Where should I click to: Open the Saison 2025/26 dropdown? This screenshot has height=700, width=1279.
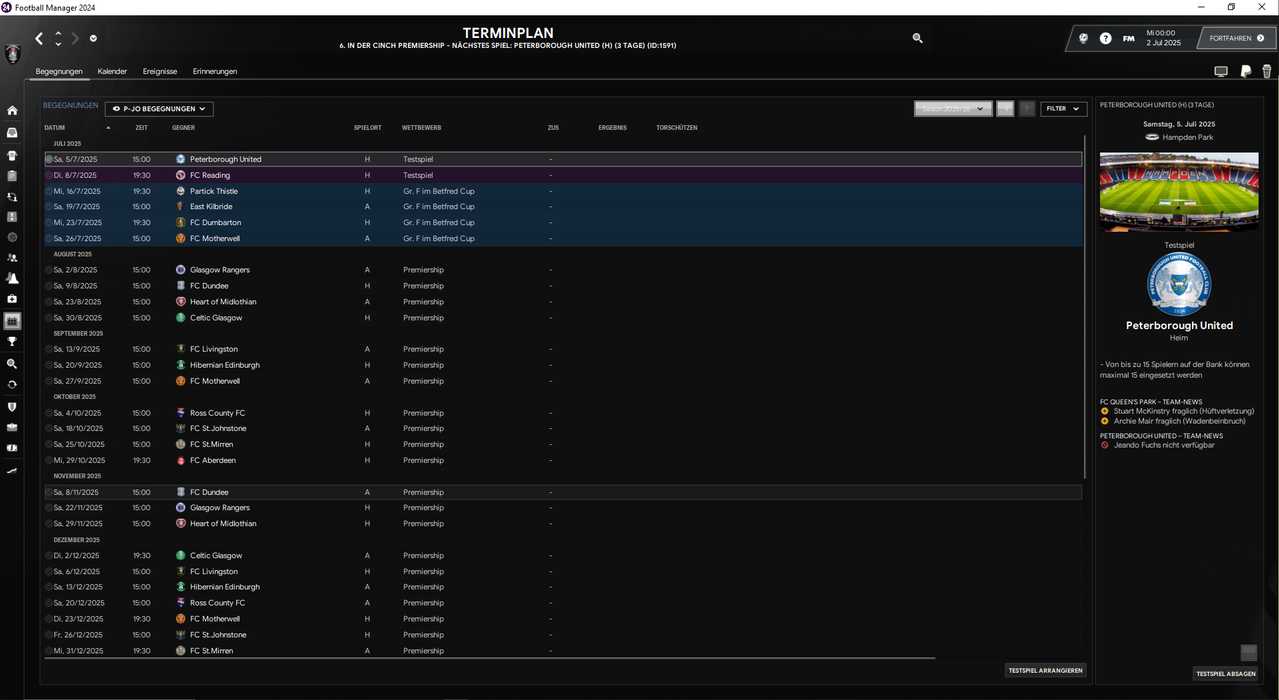coord(953,108)
